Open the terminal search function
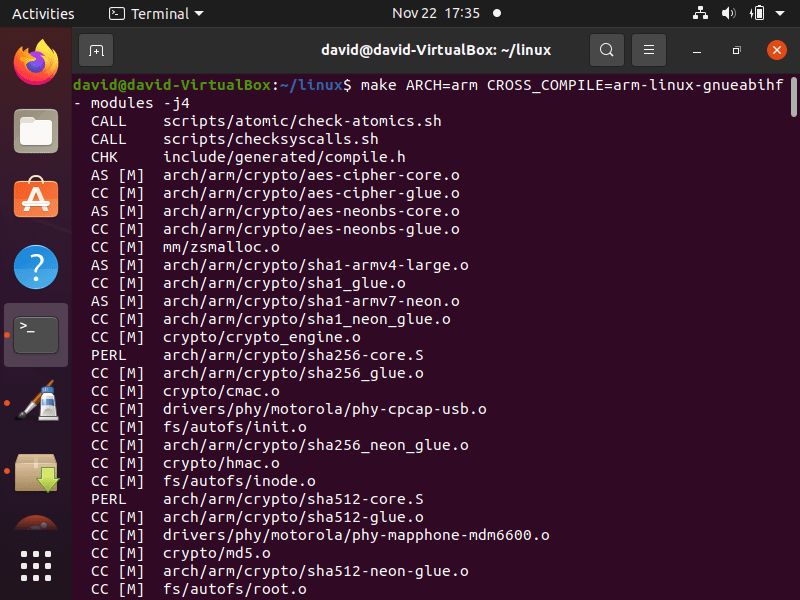Viewport: 800px width, 600px height. 607,49
